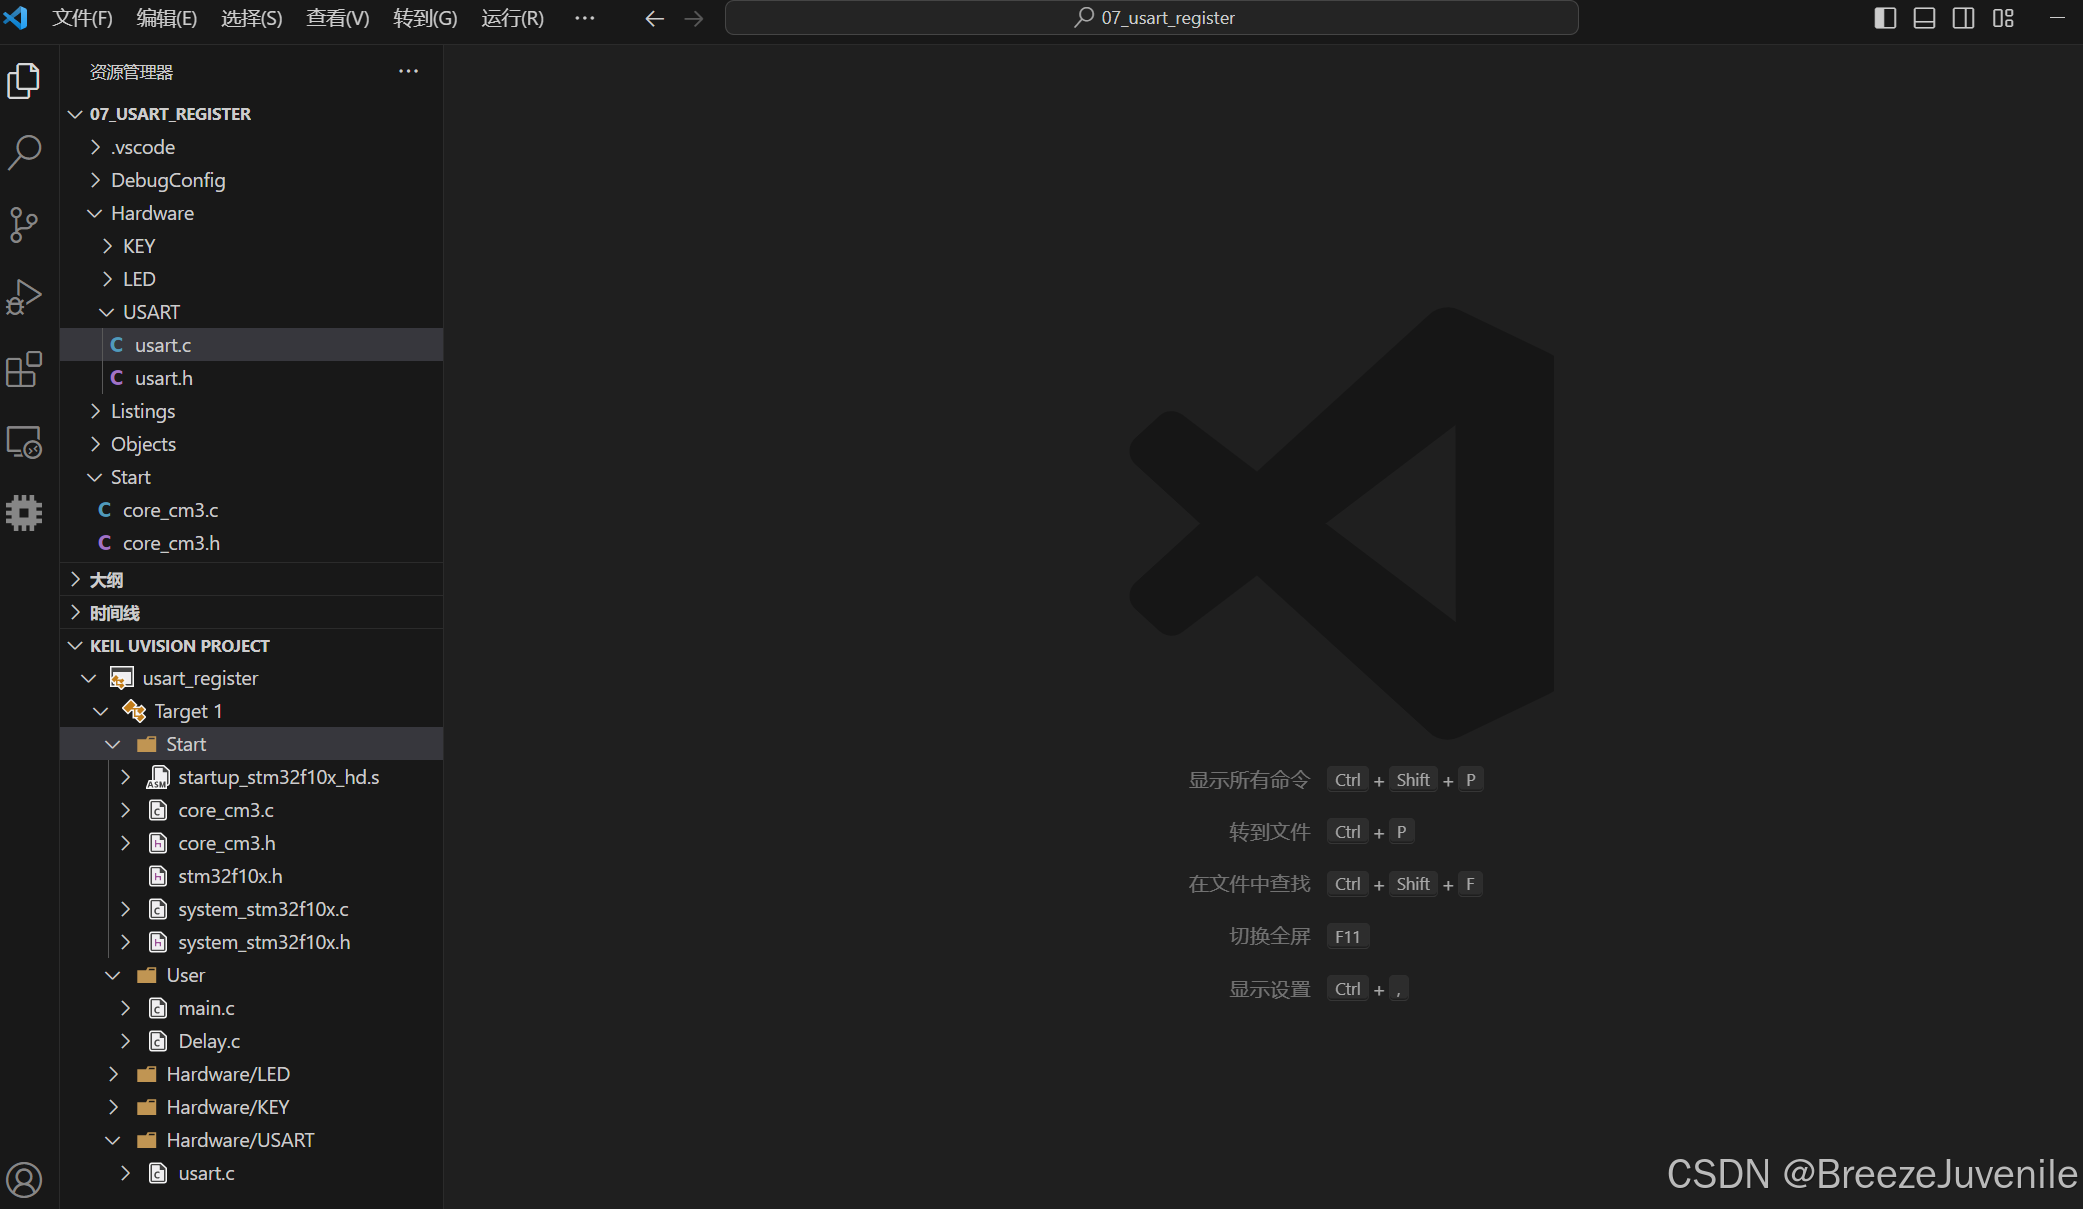Click the VS Code logo in the title bar
The height and width of the screenshot is (1209, 2083).
click(16, 18)
